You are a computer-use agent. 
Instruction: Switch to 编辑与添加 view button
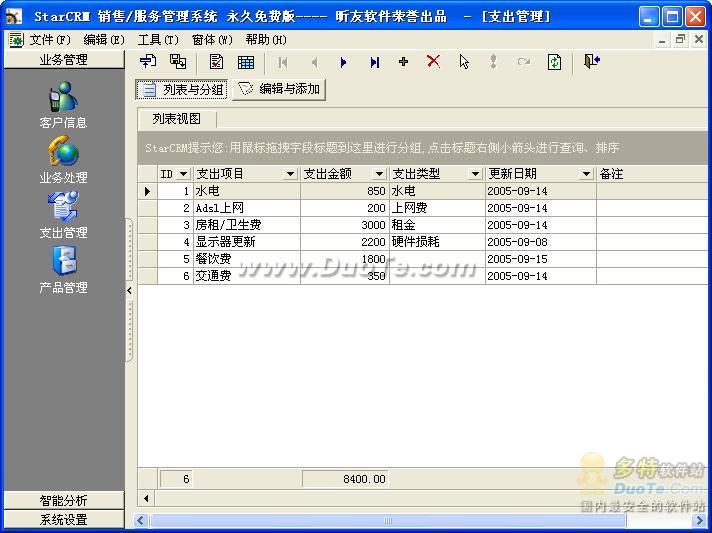pos(279,89)
